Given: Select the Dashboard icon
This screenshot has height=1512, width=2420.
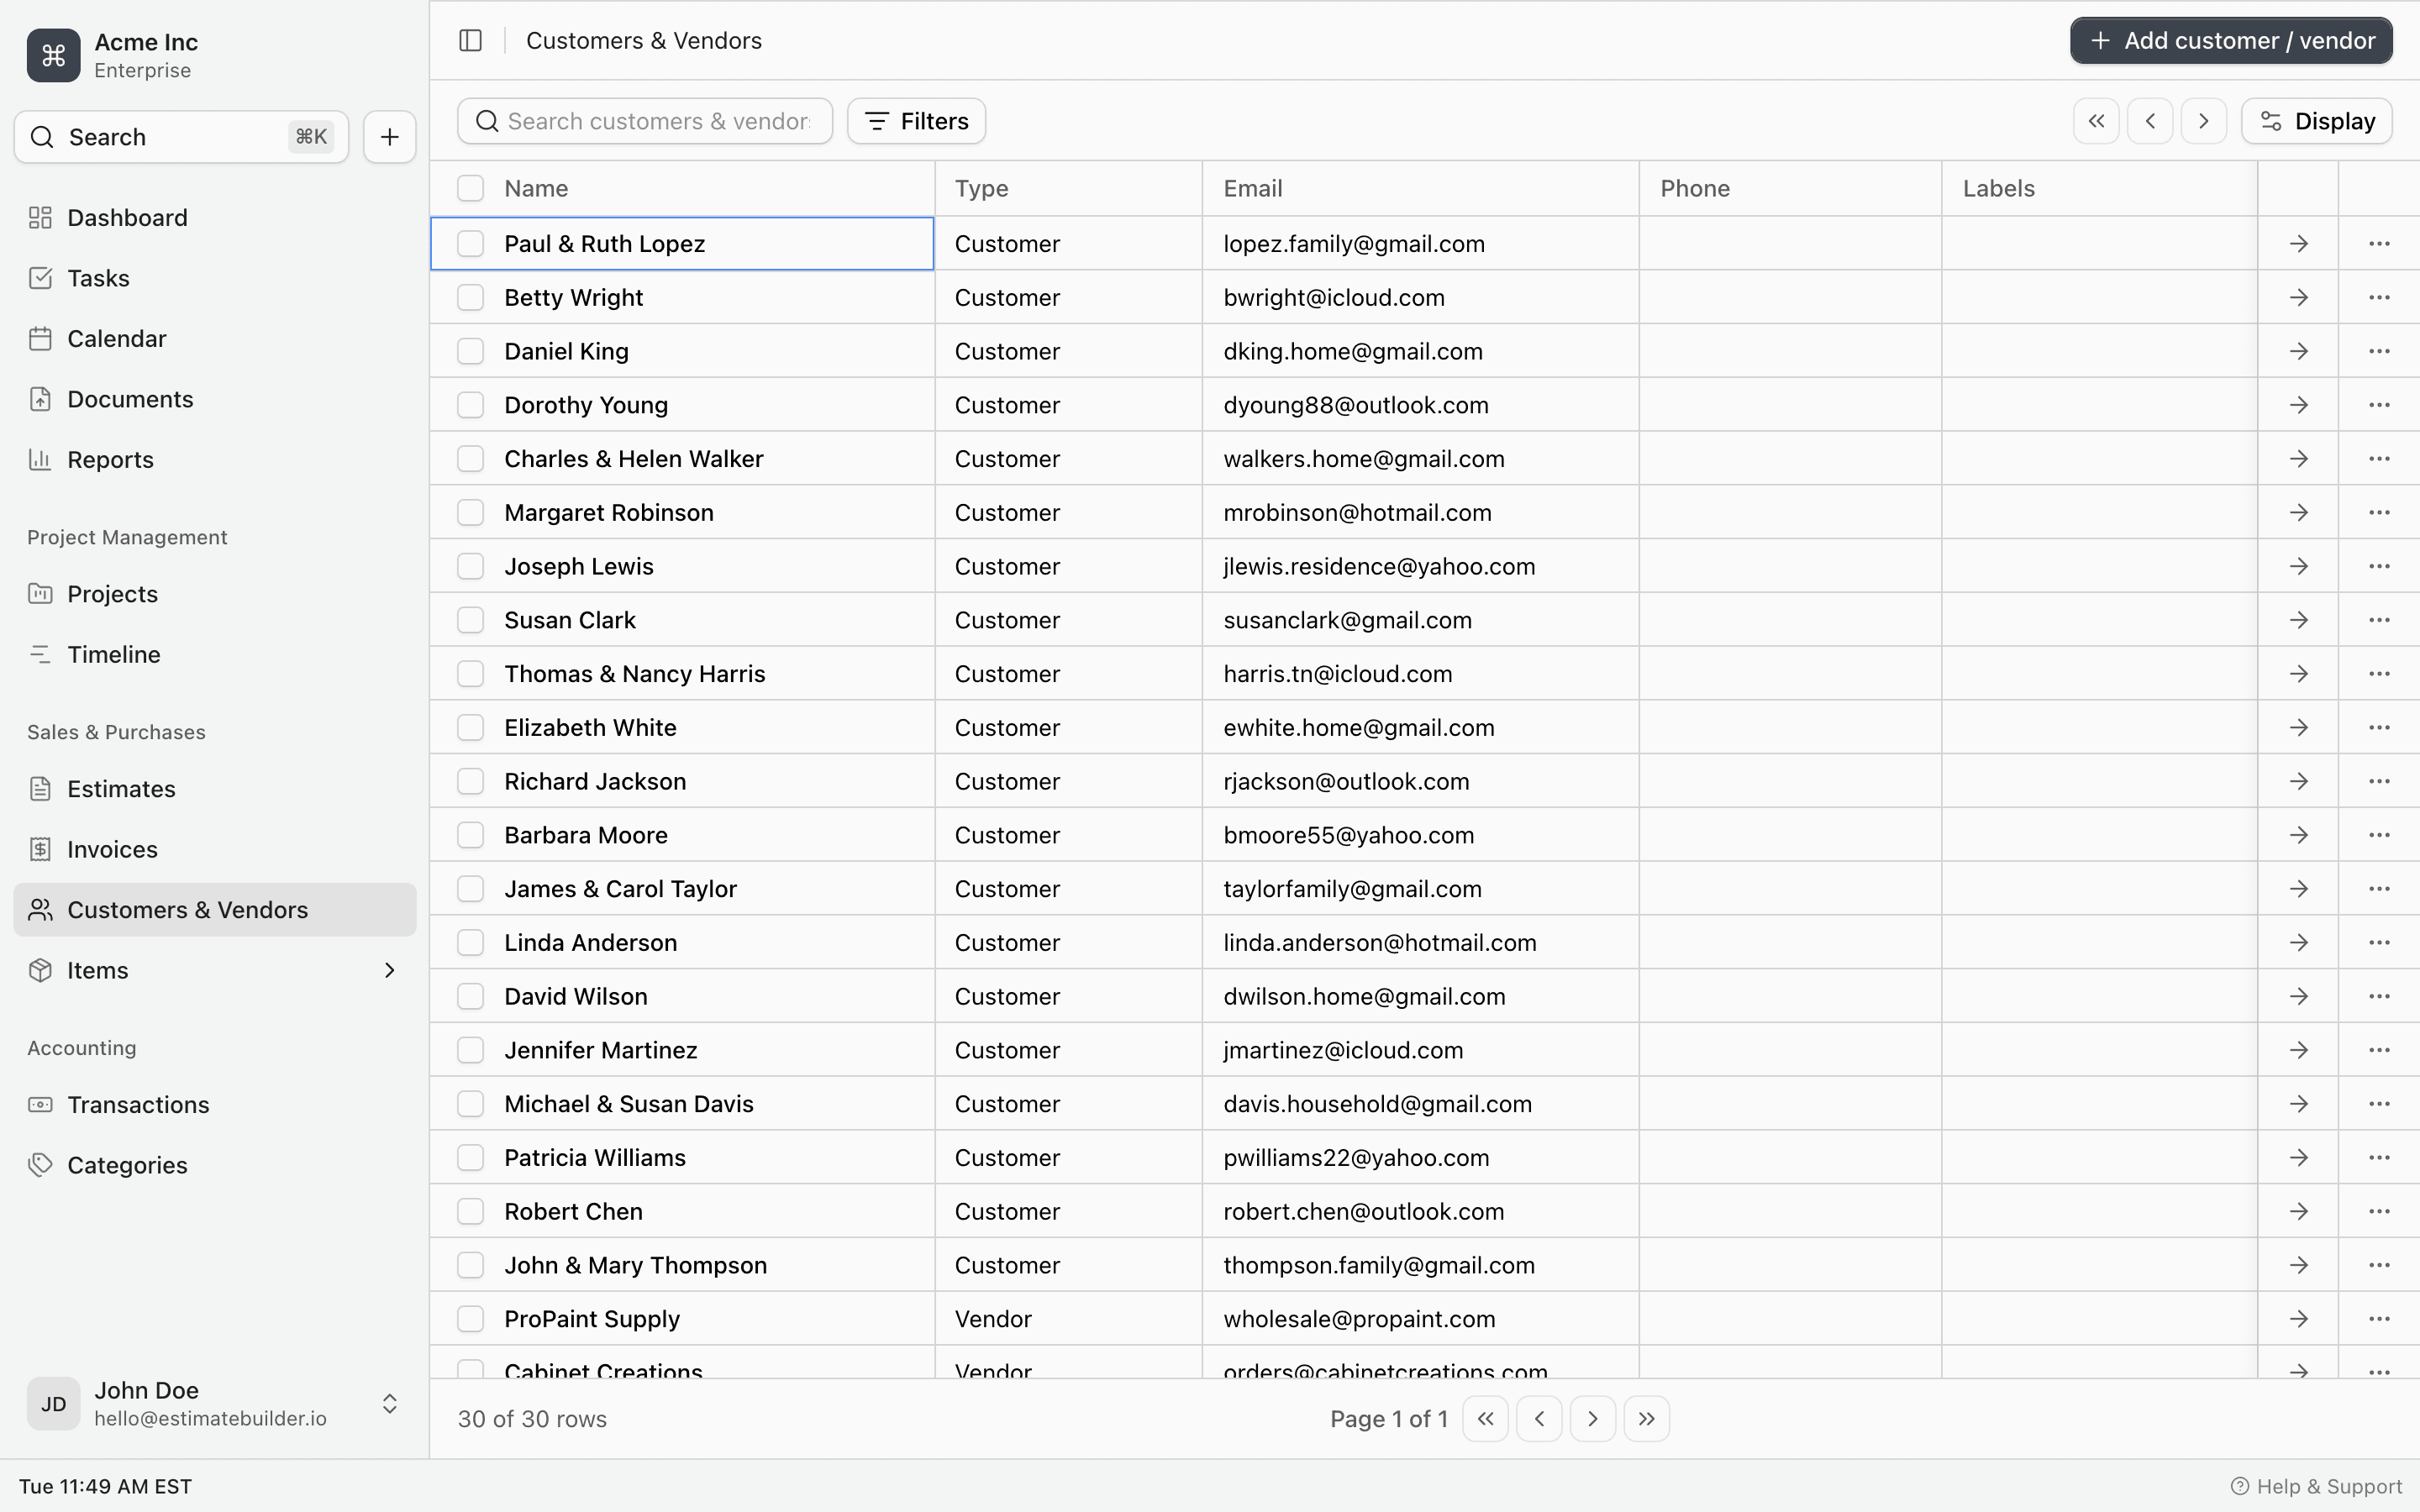Looking at the screenshot, I should coord(40,217).
